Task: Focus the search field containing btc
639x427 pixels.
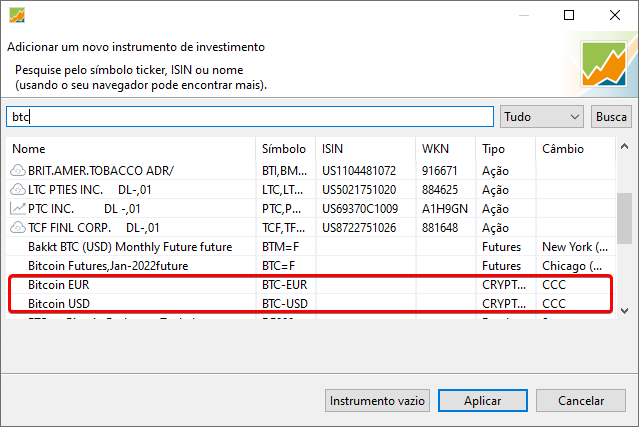Action: pos(250,117)
